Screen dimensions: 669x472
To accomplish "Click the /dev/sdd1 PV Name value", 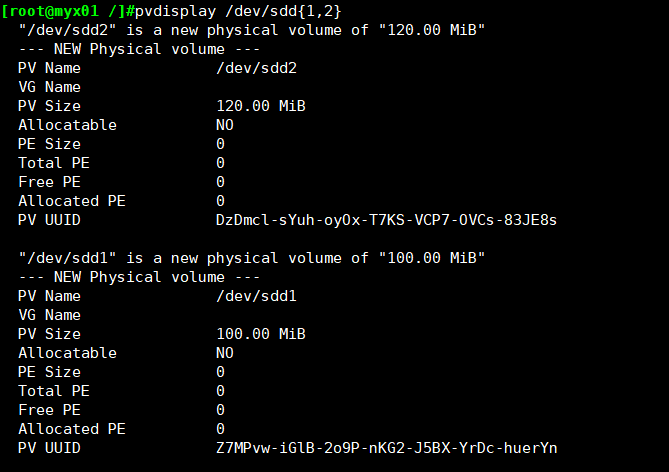I will coord(256,296).
